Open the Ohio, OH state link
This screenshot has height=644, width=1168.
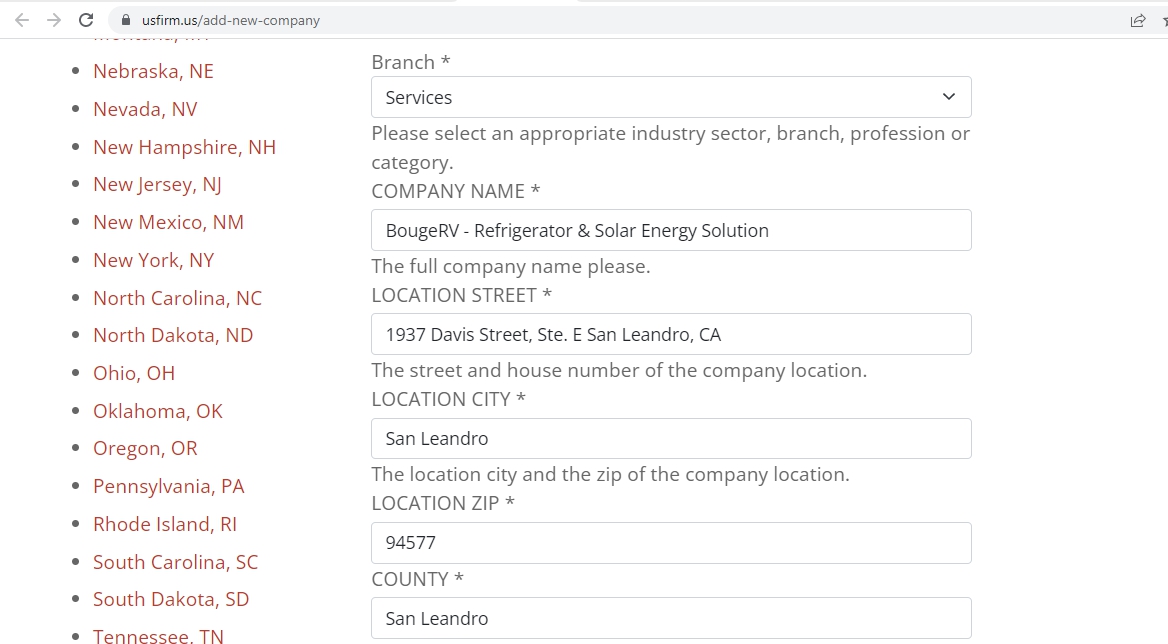134,373
